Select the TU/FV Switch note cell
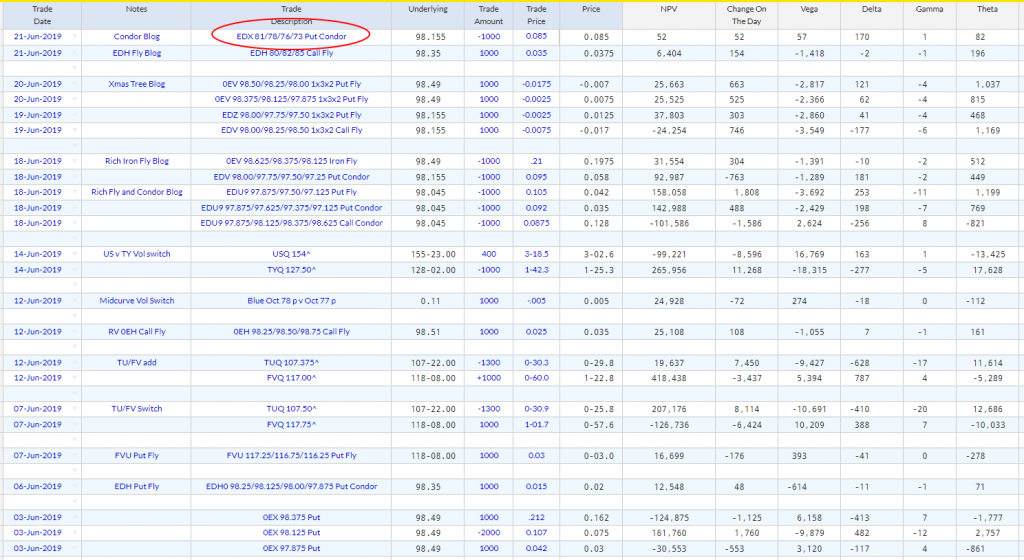This screenshot has height=560, width=1024. [136, 409]
